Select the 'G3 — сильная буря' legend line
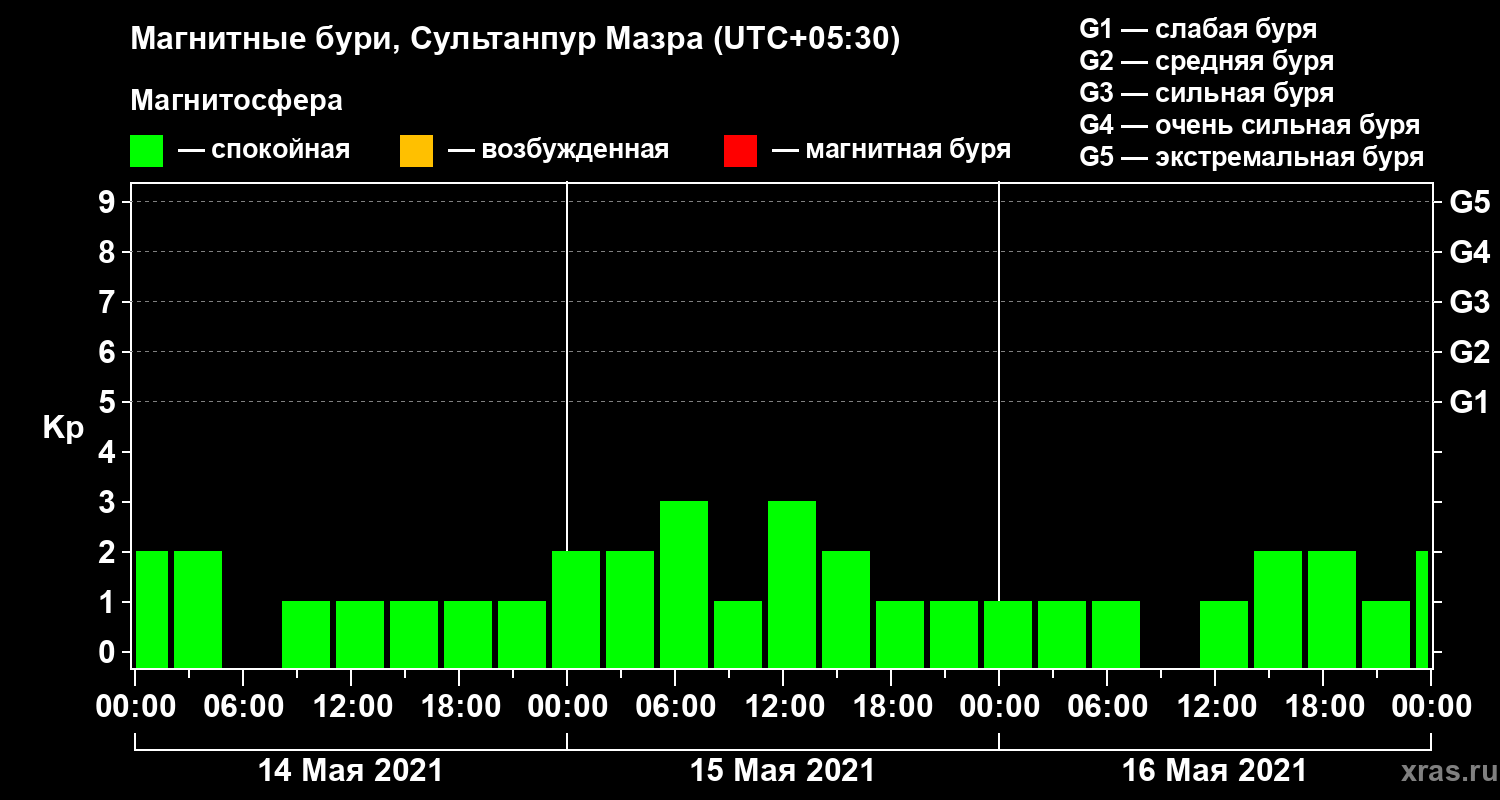 pyautogui.click(x=1207, y=93)
